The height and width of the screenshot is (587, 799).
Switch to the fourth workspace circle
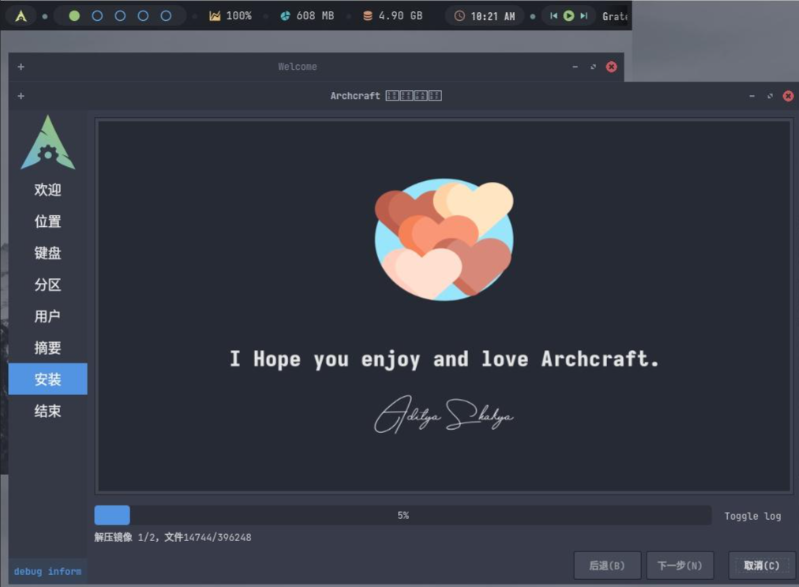143,16
